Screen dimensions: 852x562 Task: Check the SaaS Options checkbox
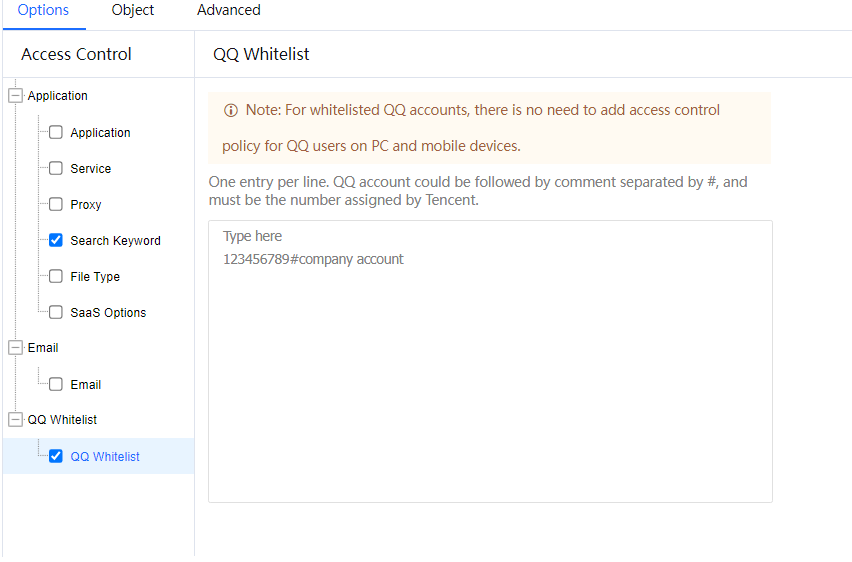click(x=56, y=312)
